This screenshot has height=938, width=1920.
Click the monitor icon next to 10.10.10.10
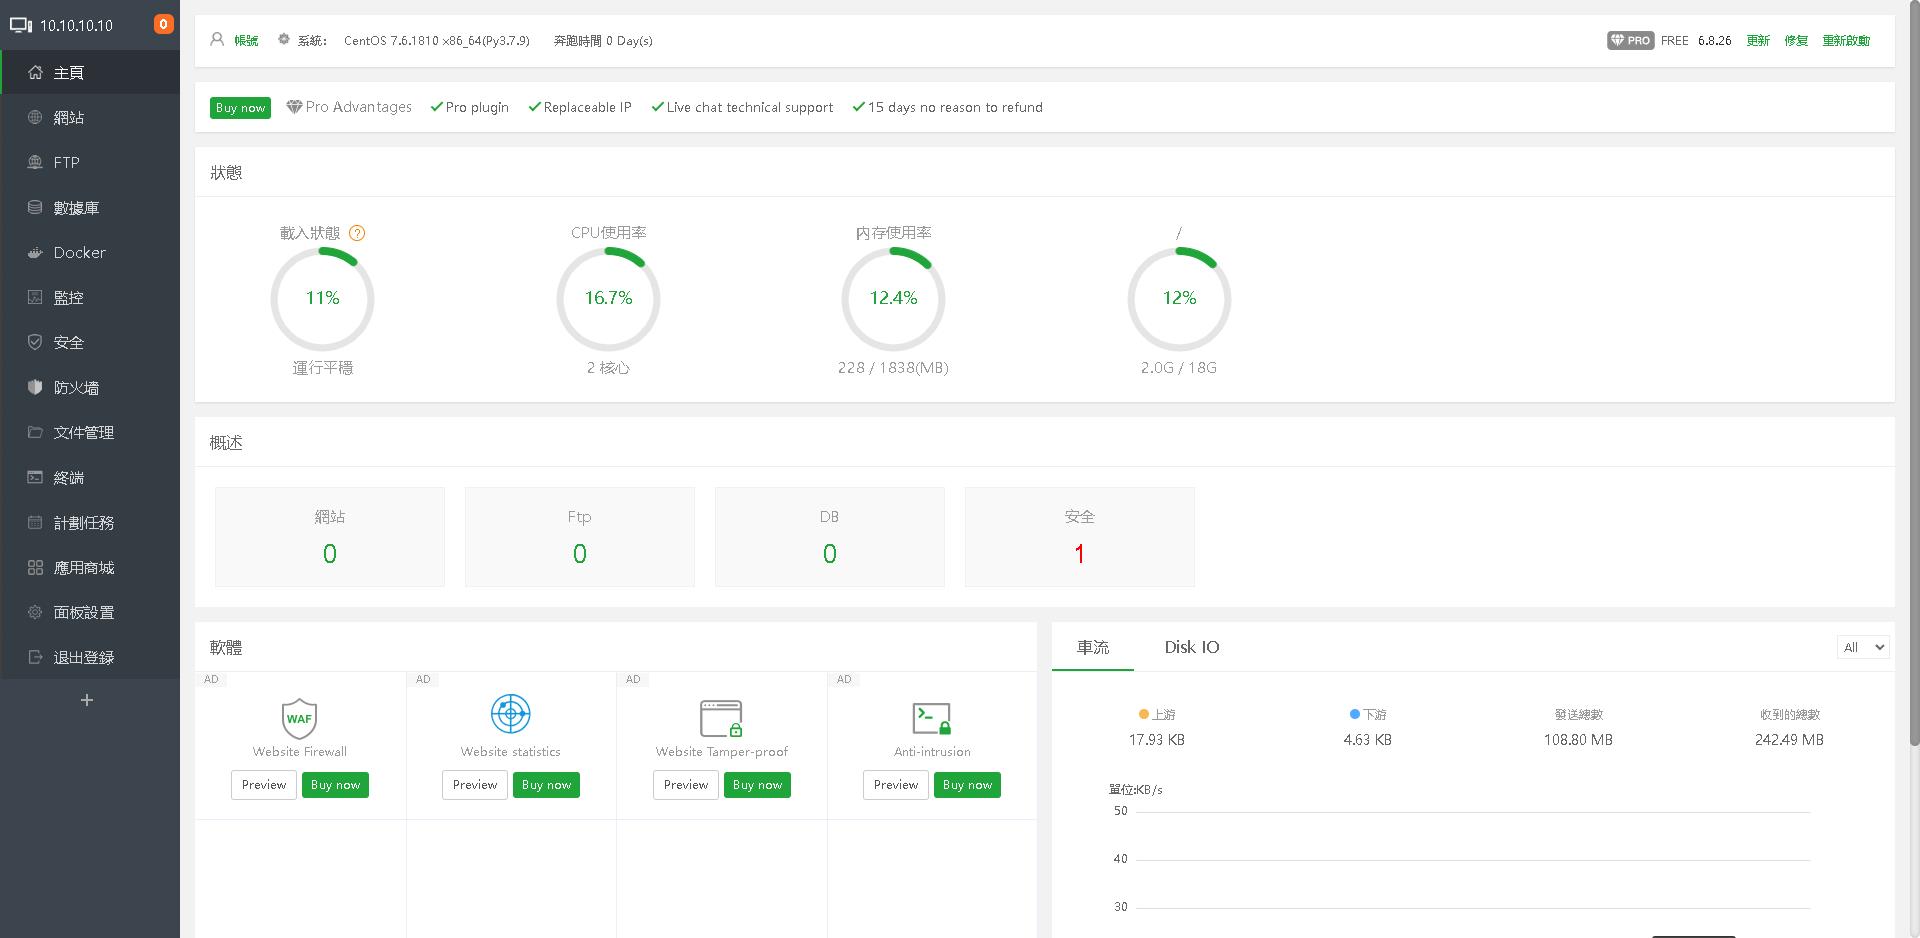[x=20, y=25]
